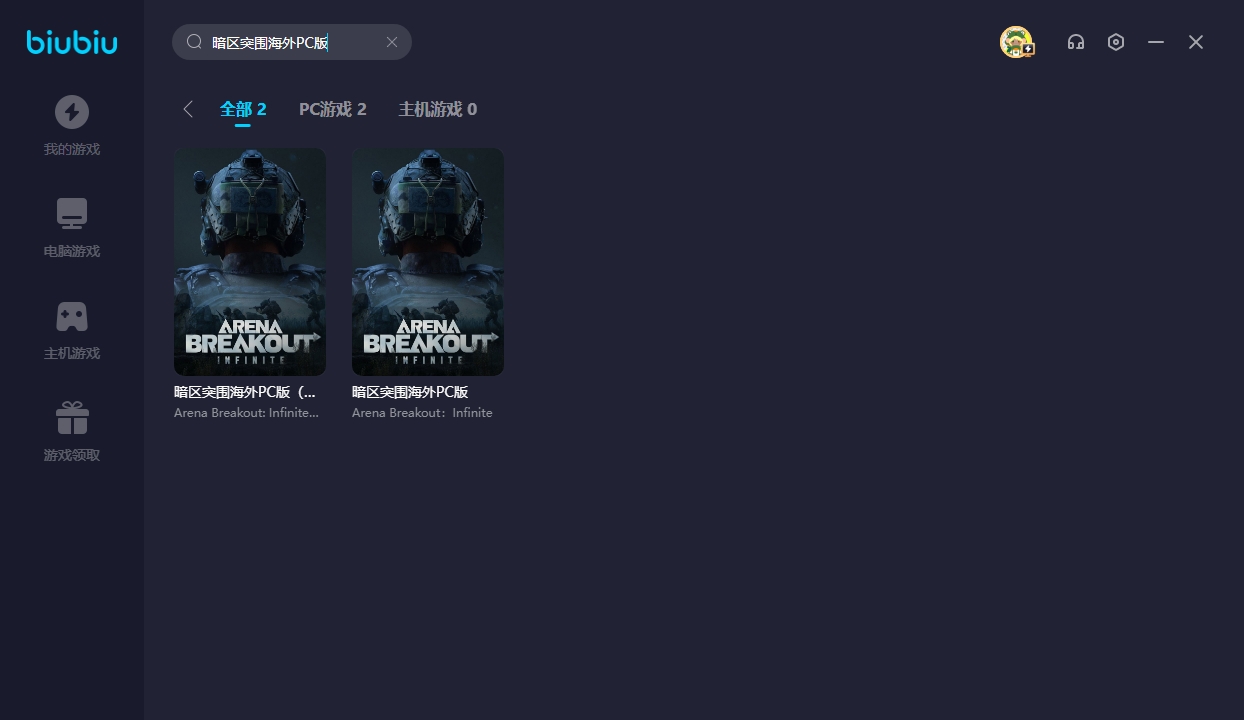The width and height of the screenshot is (1244, 720).
Task: Click first Arena Breakout Infinite cover
Action: (x=250, y=262)
